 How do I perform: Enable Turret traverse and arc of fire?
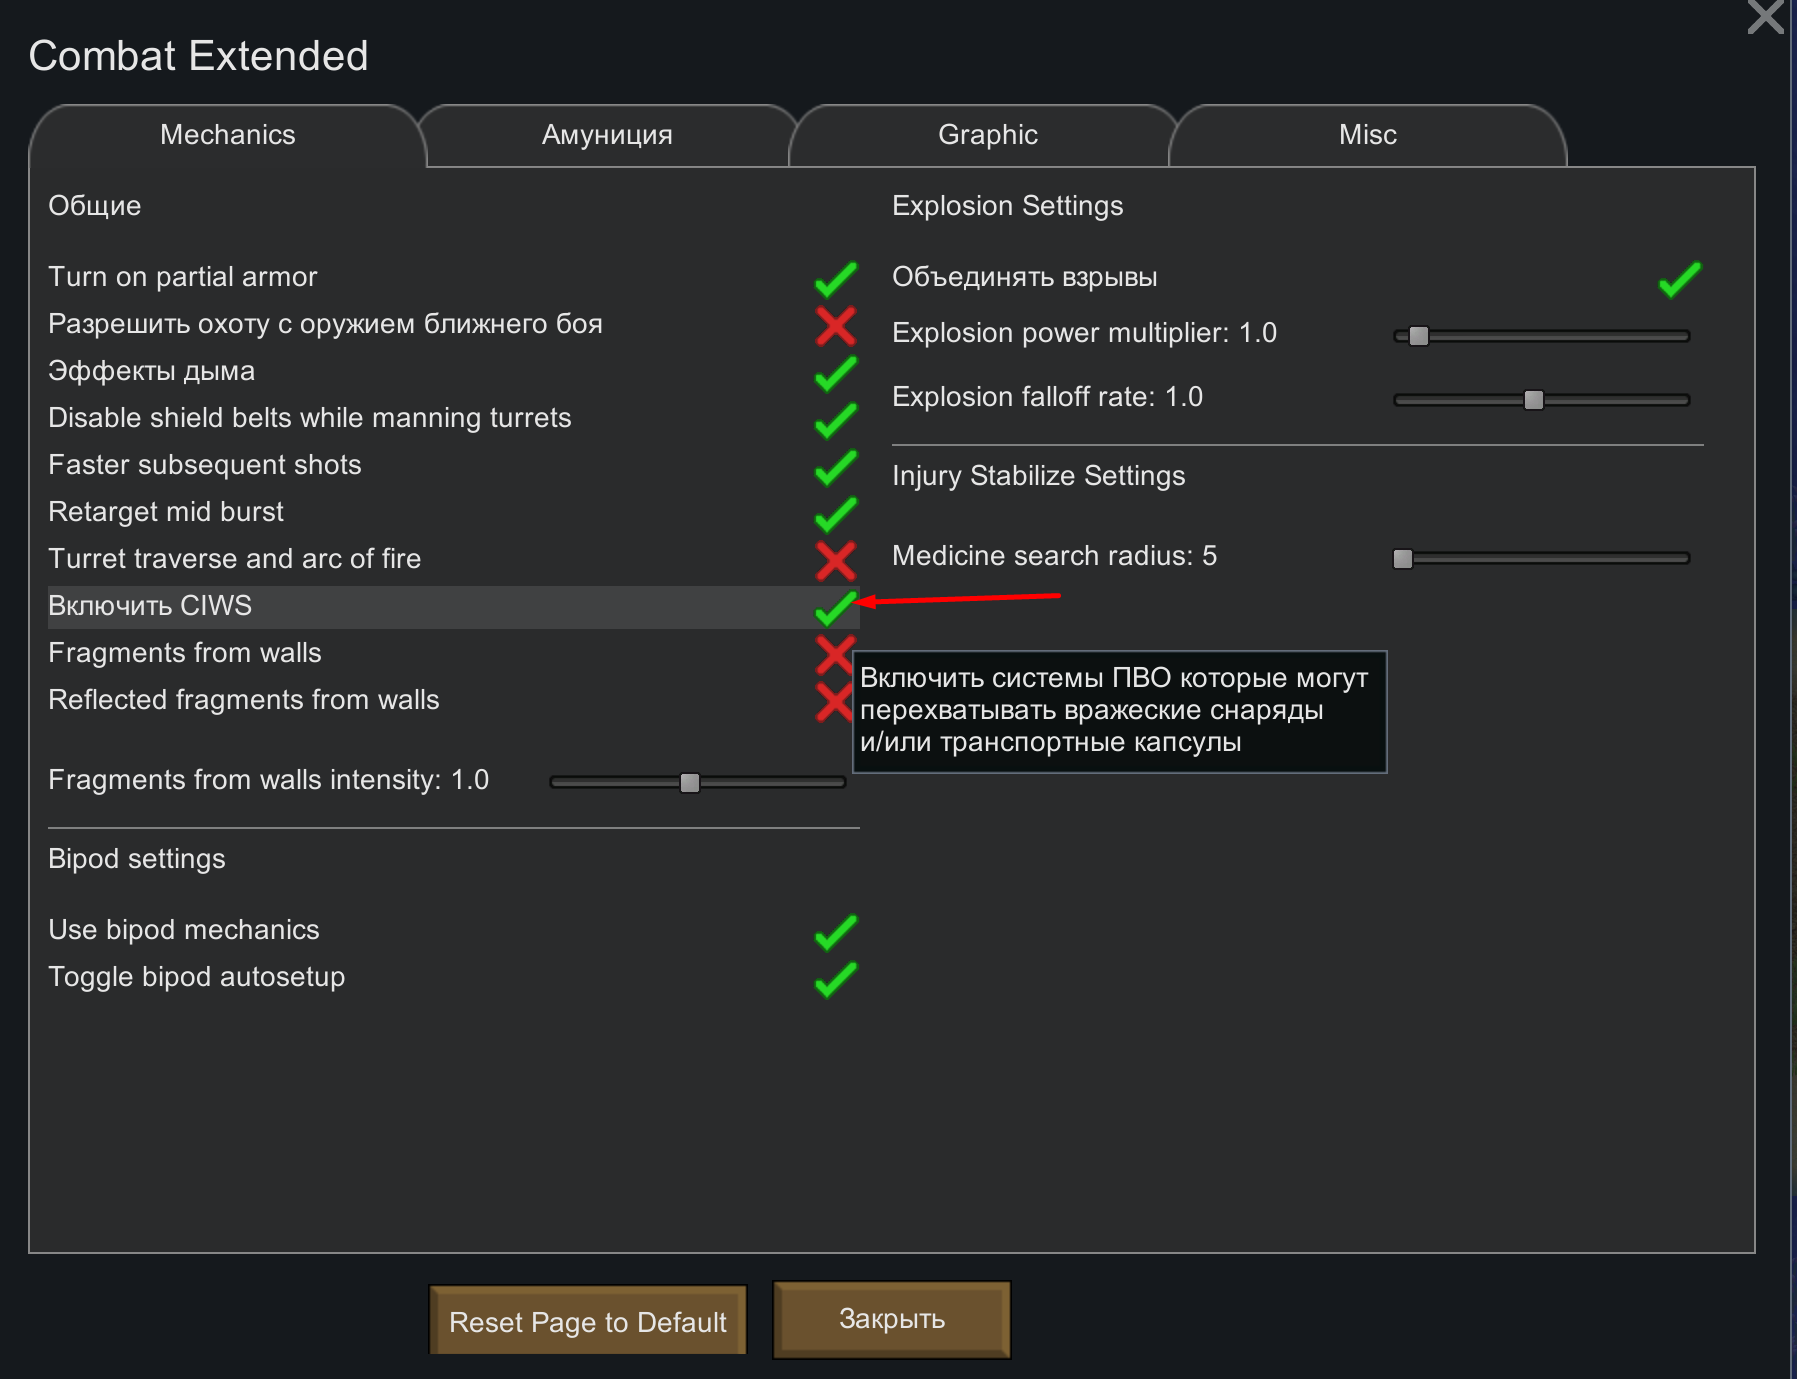coord(835,561)
